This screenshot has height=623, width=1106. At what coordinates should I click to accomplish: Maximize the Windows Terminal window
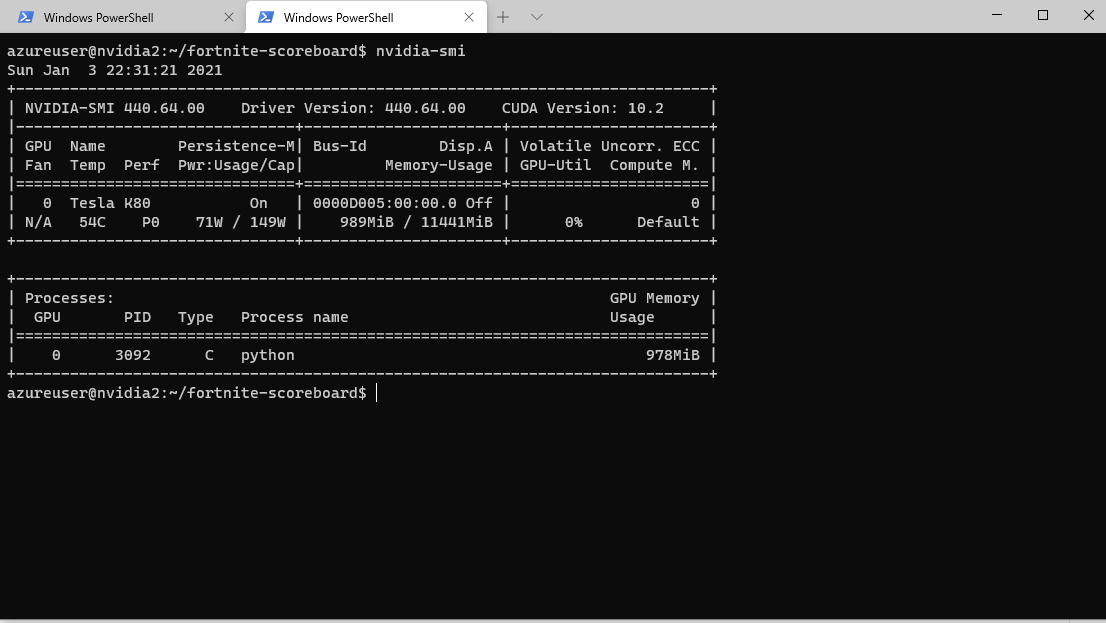click(1043, 15)
